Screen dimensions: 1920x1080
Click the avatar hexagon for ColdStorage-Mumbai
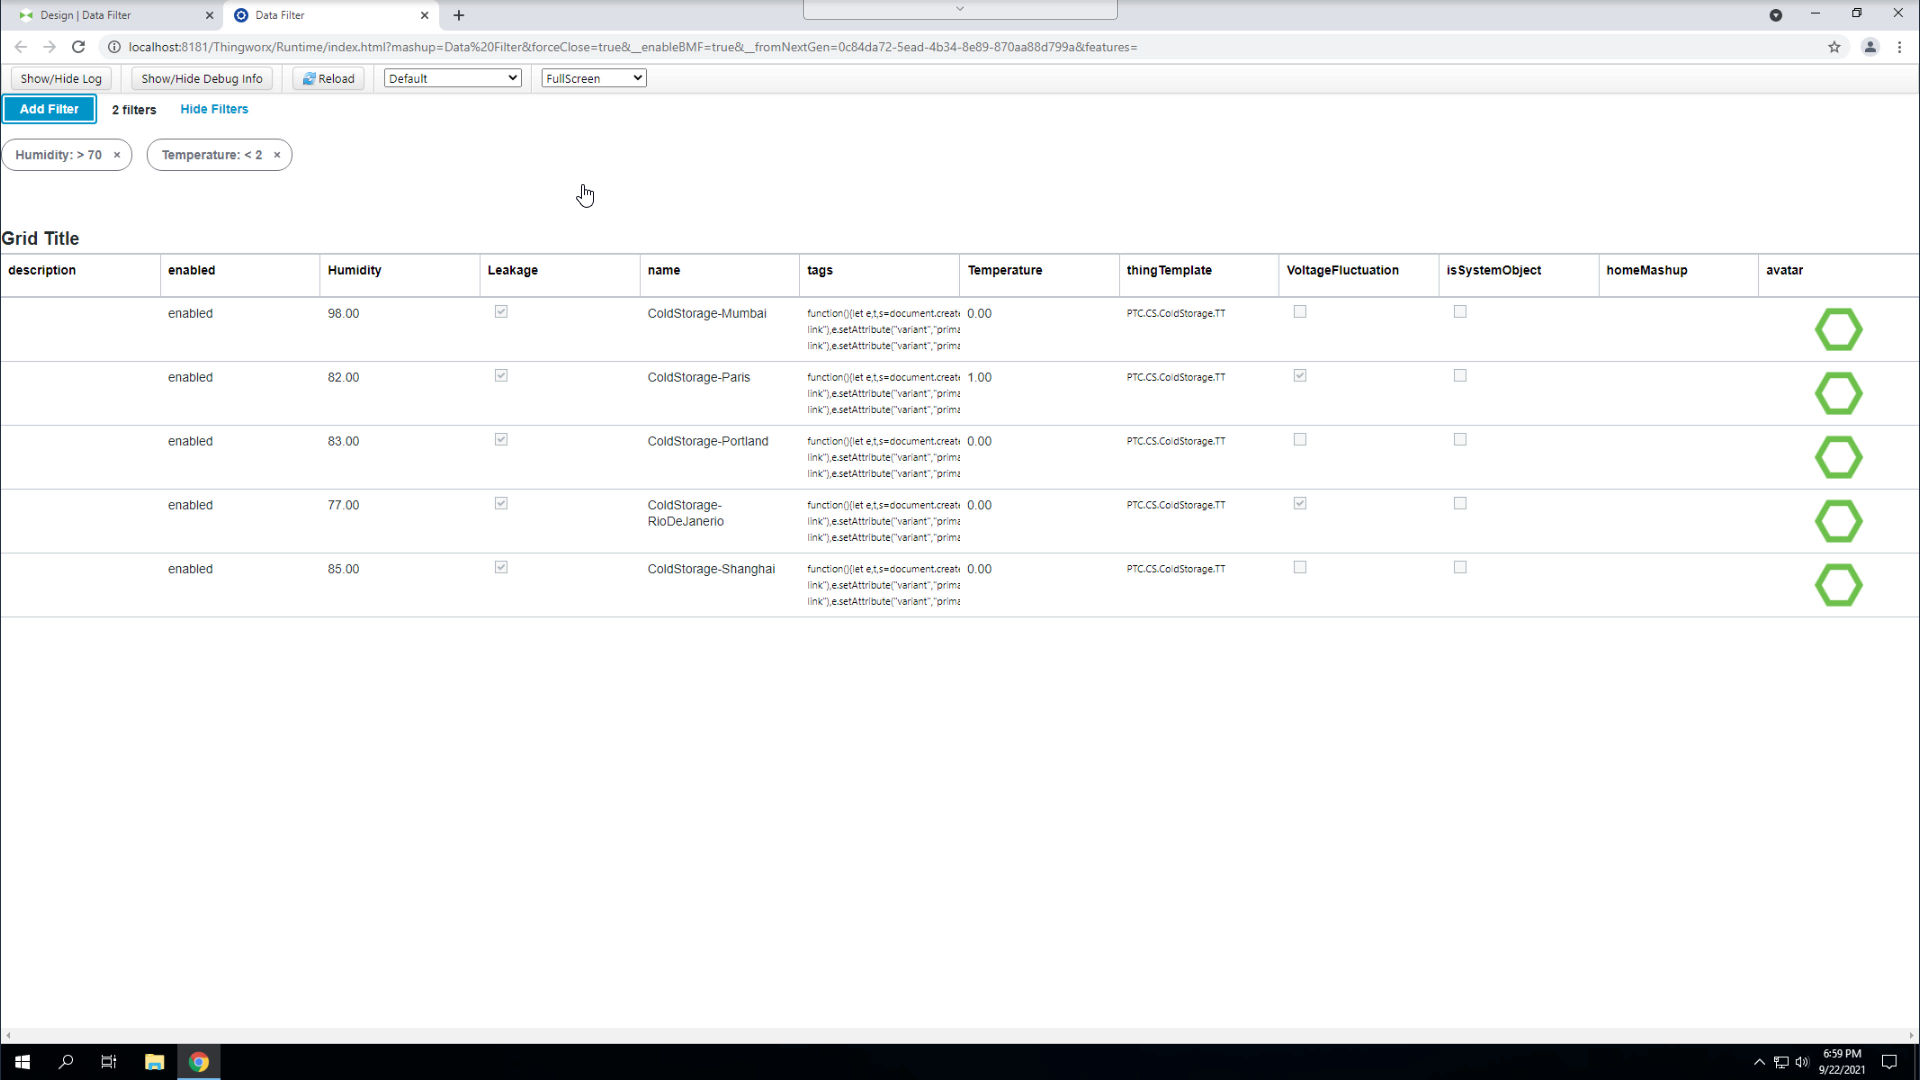click(1838, 330)
